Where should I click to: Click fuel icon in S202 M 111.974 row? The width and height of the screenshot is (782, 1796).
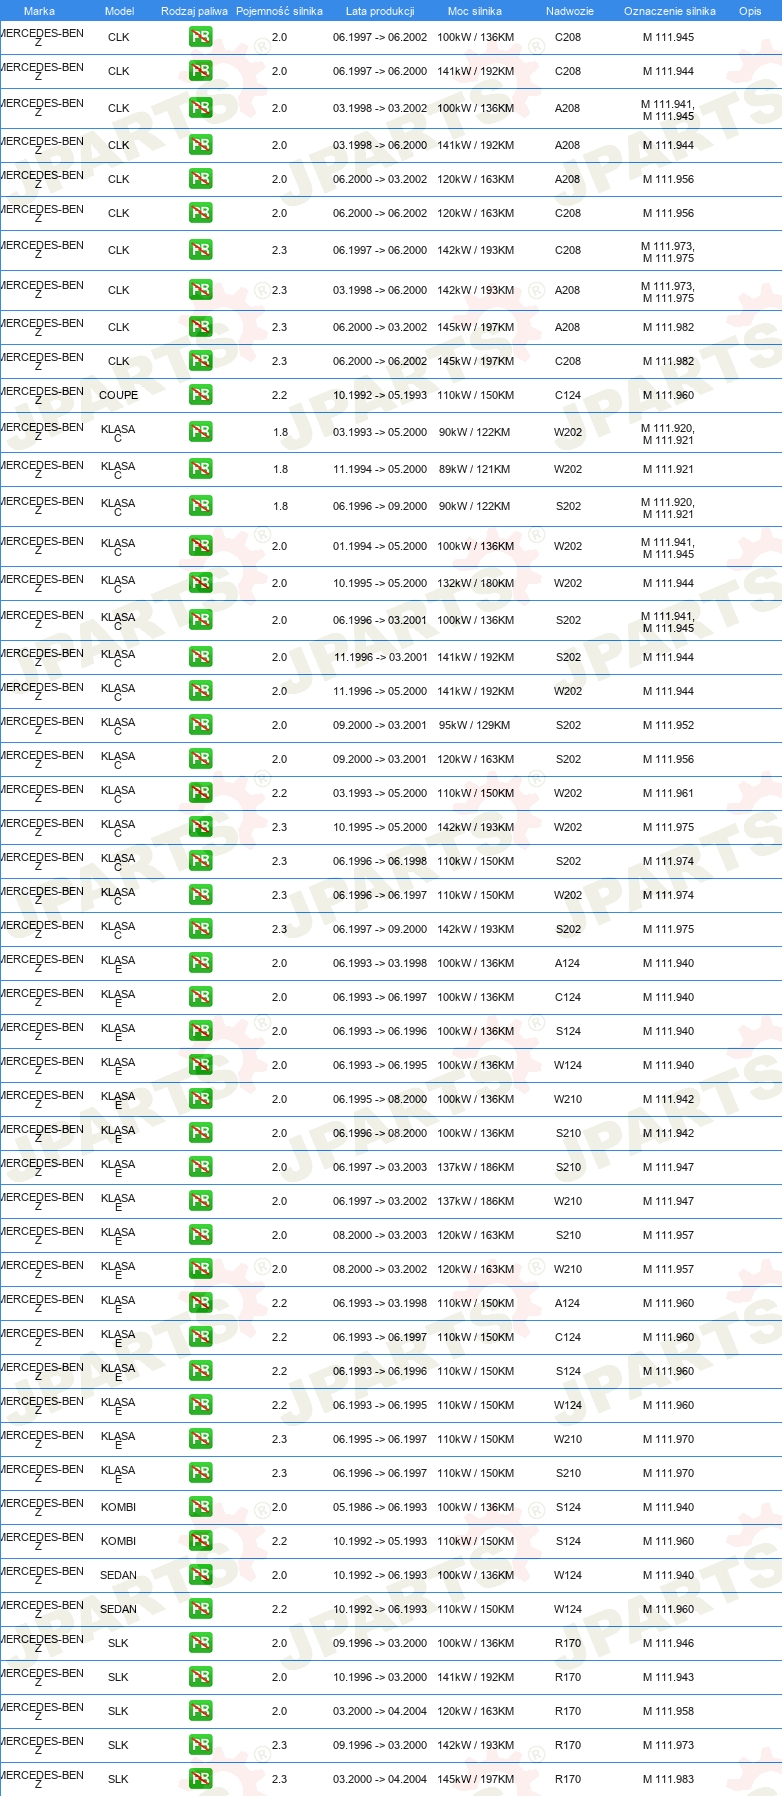[x=200, y=861]
